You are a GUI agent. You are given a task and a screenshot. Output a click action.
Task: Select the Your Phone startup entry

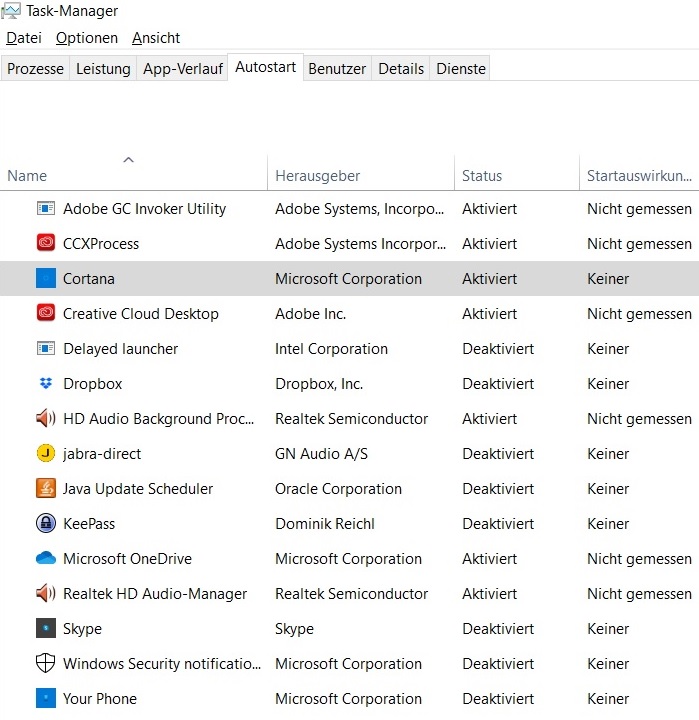click(350, 698)
